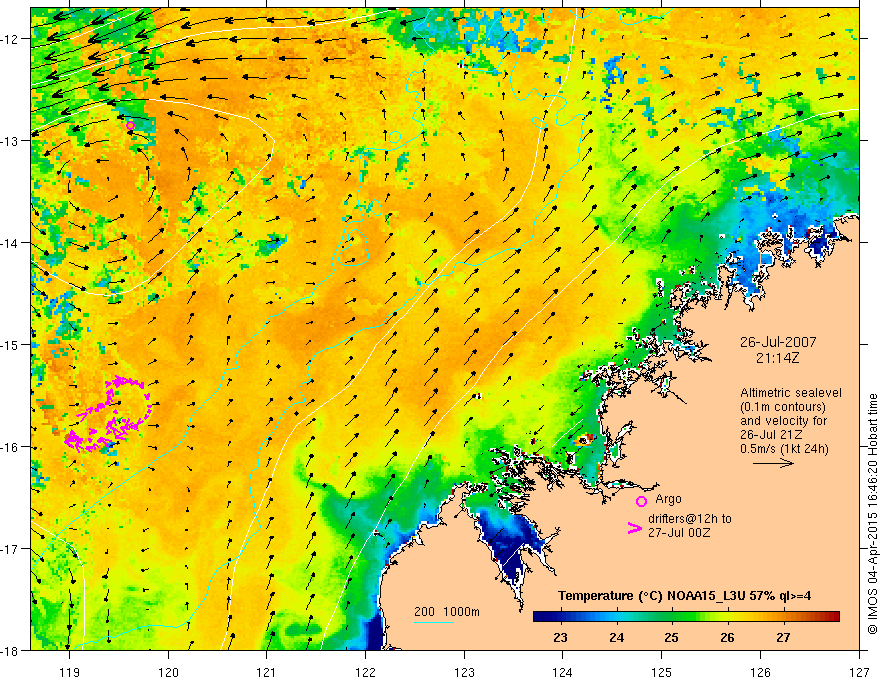Click longitude axis label 127

(x=859, y=672)
